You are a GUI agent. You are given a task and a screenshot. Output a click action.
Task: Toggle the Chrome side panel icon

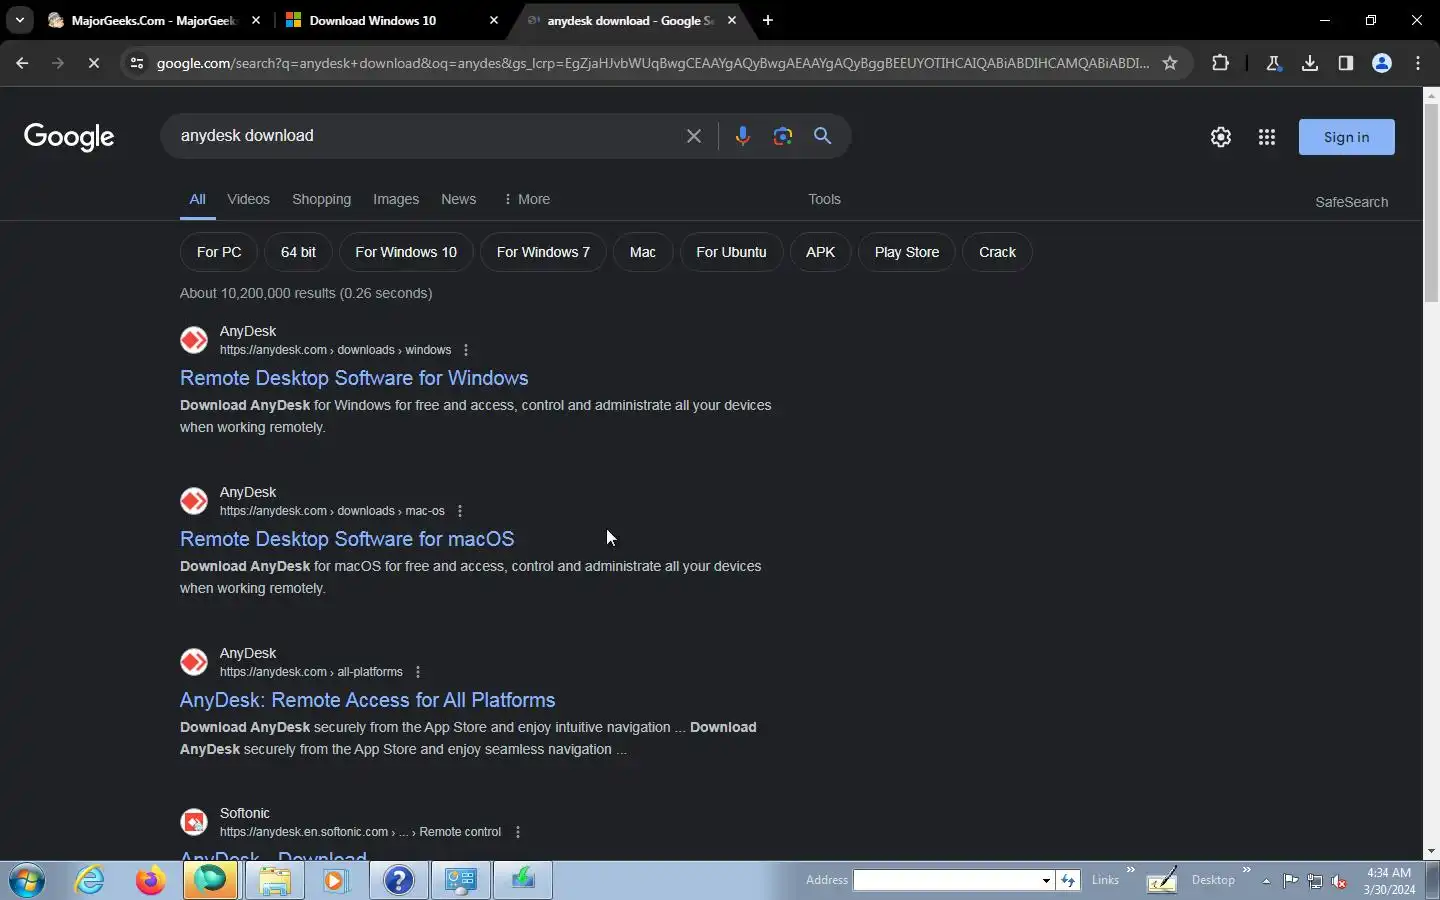[1346, 63]
